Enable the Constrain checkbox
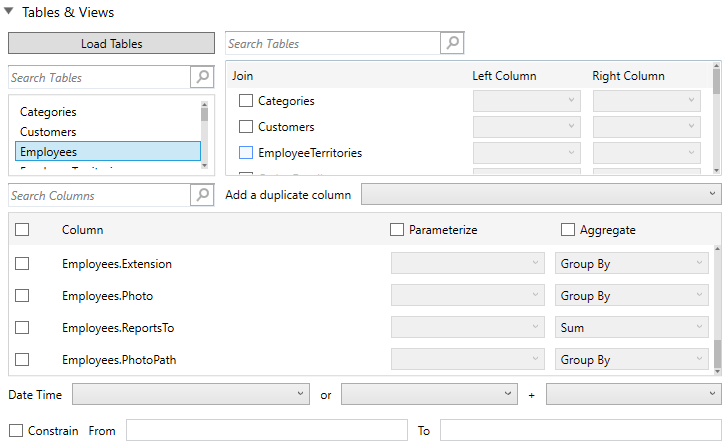The height and width of the screenshot is (447, 728). coord(15,431)
